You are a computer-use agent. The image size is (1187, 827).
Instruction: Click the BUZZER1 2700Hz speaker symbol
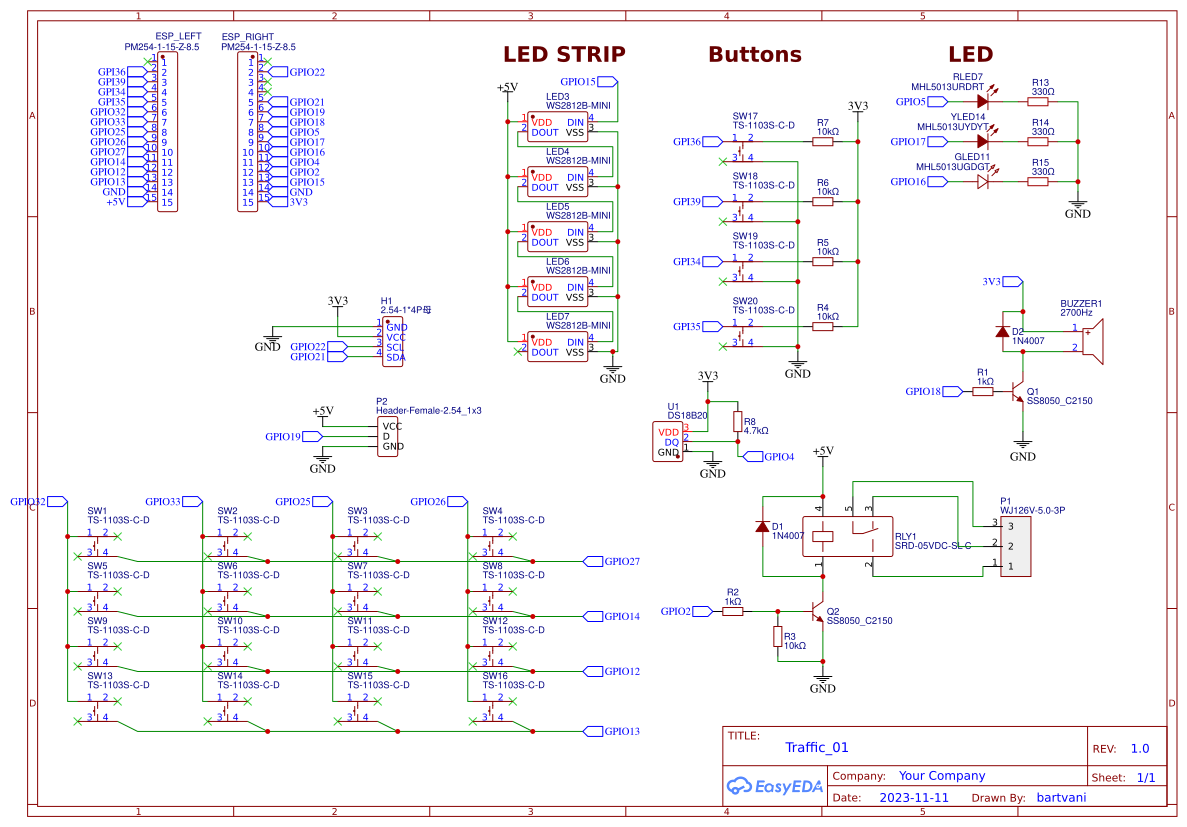(1095, 340)
